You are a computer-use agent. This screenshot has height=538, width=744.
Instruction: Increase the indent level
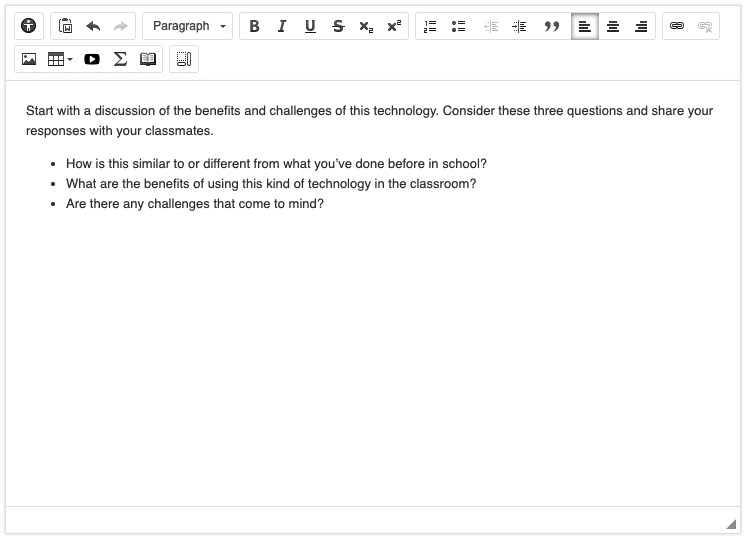519,26
